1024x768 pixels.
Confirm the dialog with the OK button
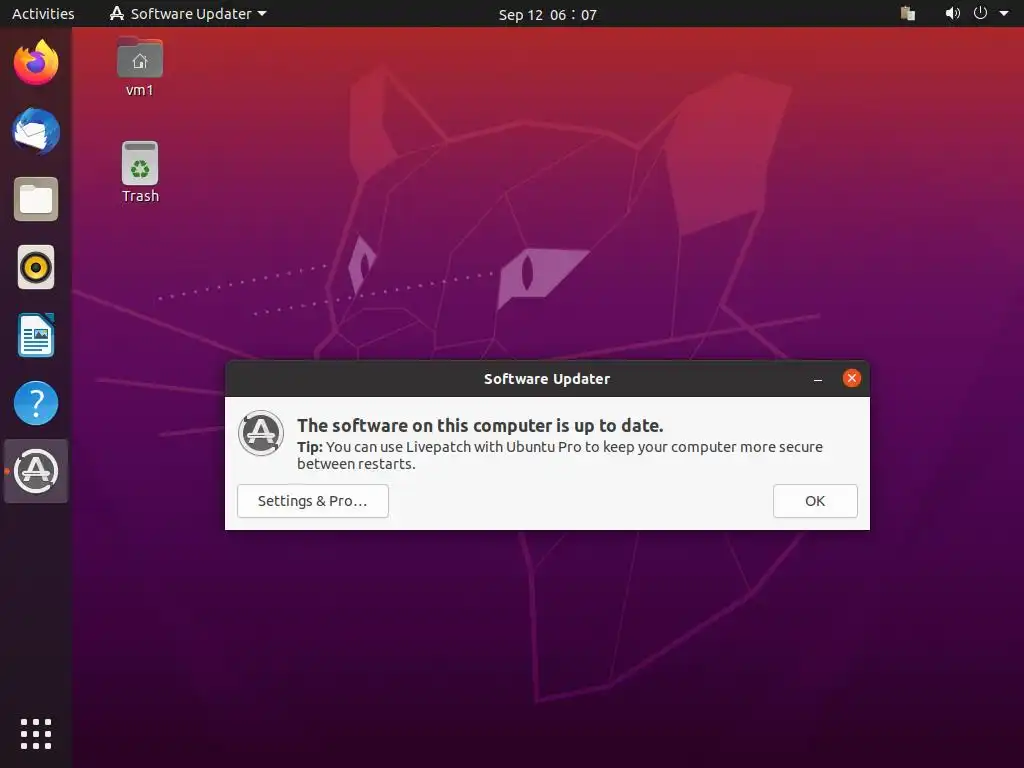pos(815,501)
